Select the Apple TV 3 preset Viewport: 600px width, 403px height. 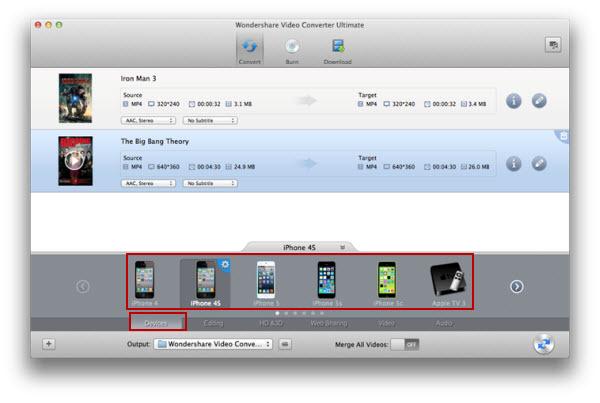pyautogui.click(x=448, y=284)
